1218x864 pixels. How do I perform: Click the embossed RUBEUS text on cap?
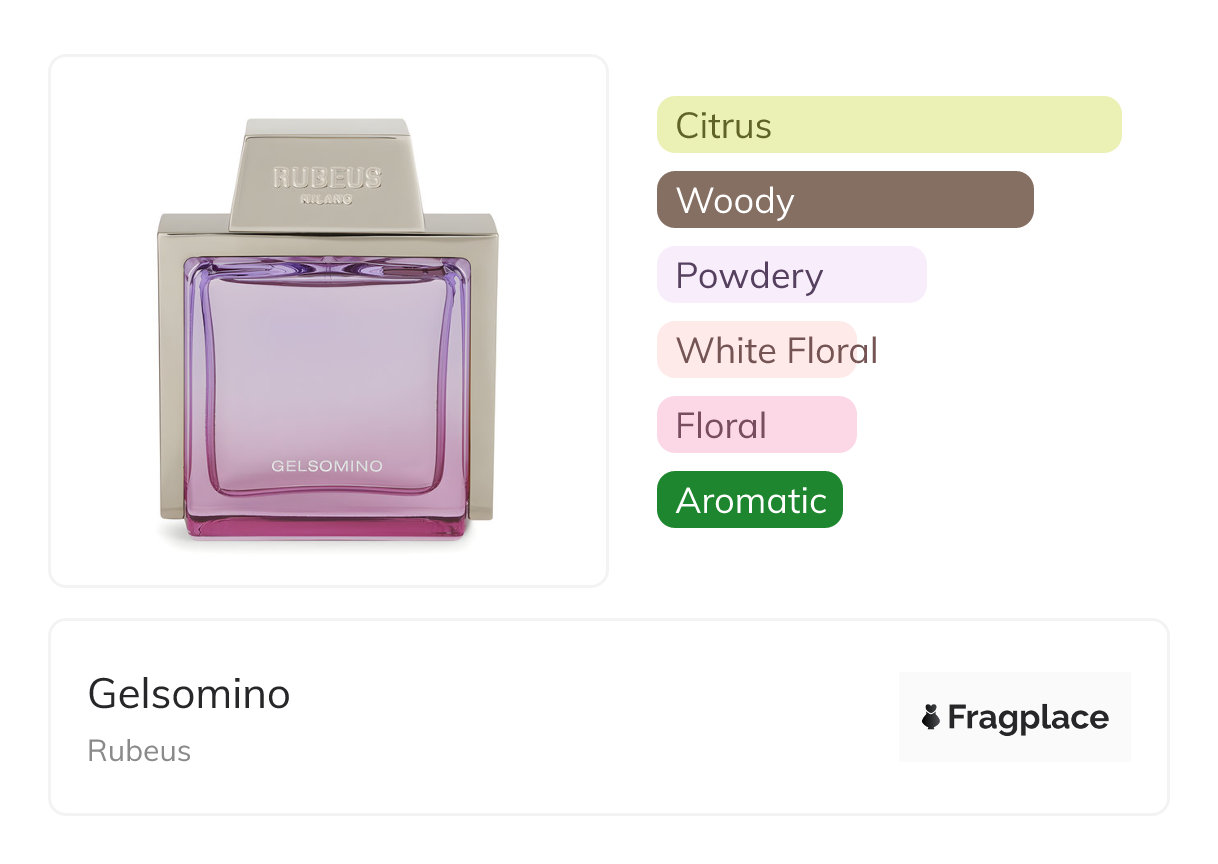coord(327,178)
